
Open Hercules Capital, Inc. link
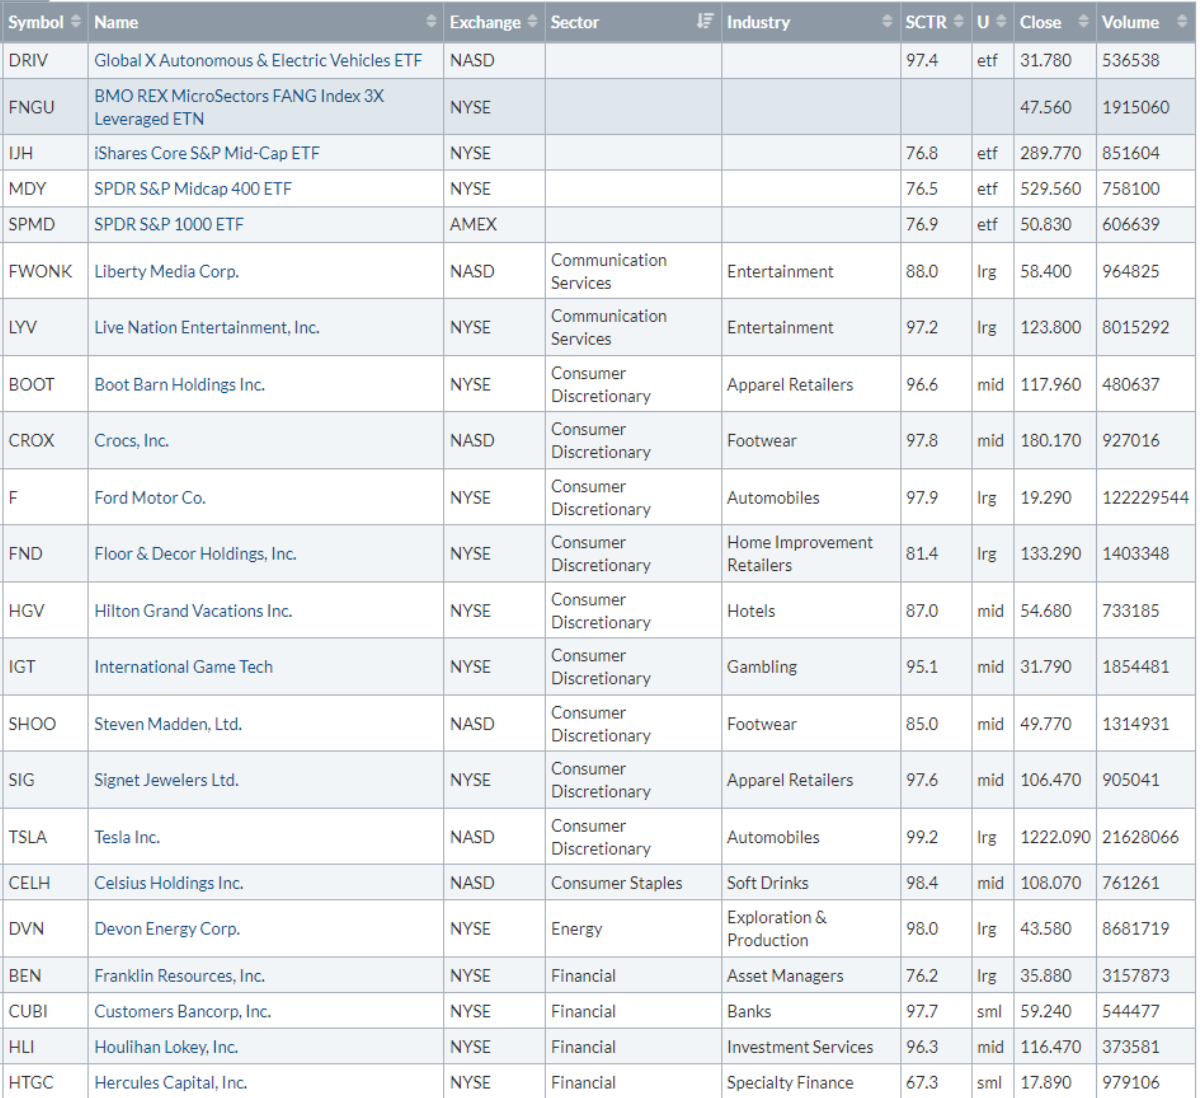(x=170, y=1082)
